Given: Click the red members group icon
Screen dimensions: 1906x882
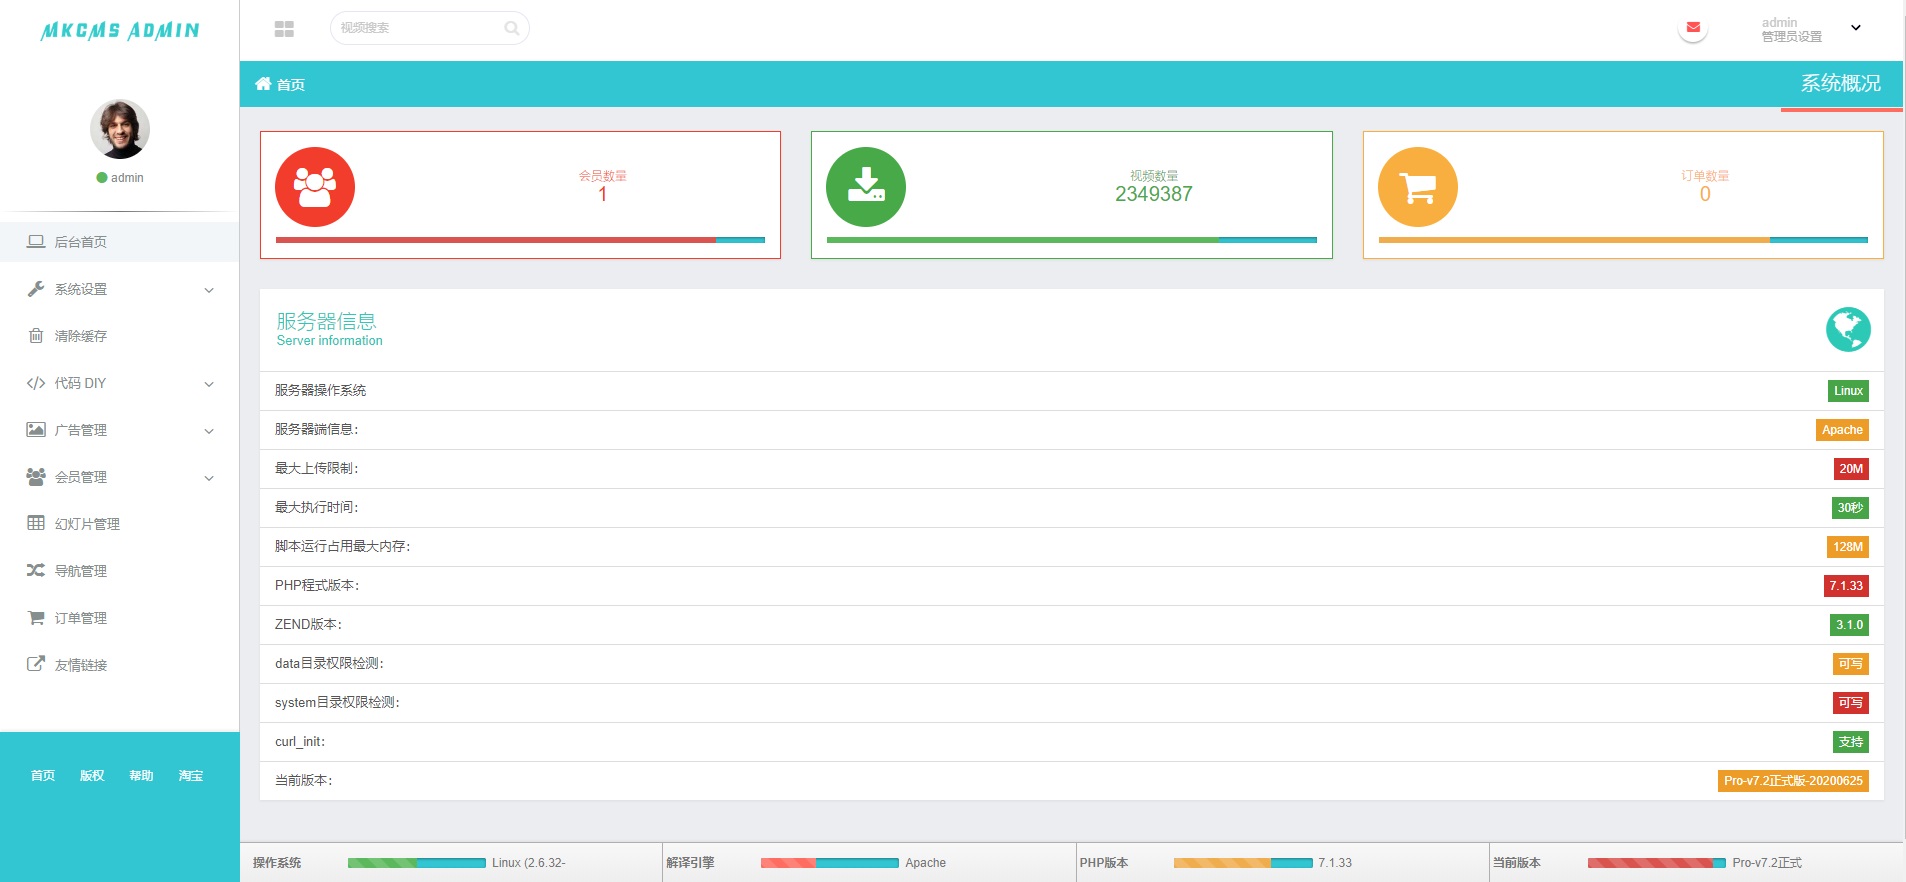Looking at the screenshot, I should click(x=315, y=187).
